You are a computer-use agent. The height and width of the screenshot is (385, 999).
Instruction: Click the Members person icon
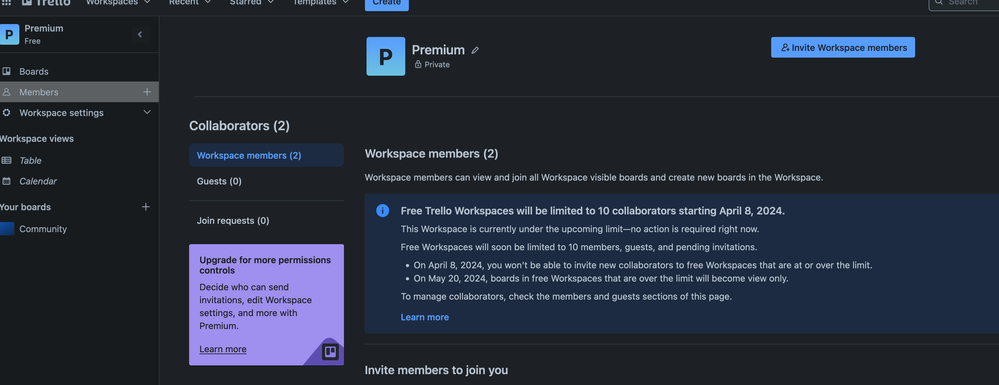pyautogui.click(x=6, y=92)
